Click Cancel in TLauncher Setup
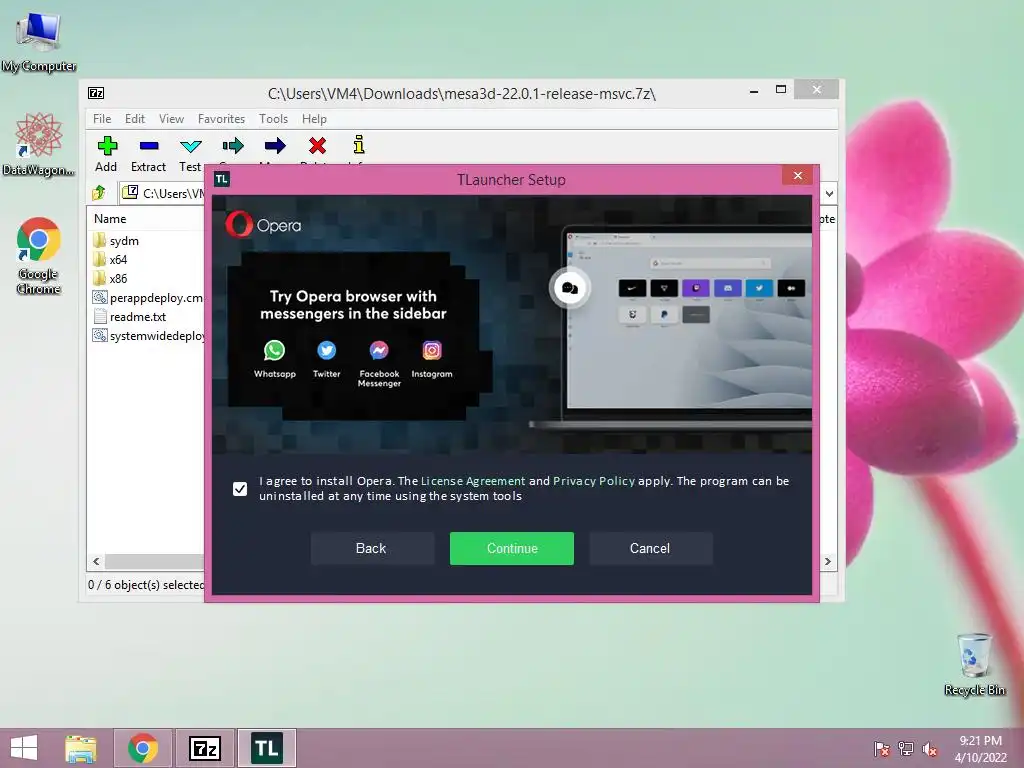Image resolution: width=1024 pixels, height=768 pixels. (650, 549)
